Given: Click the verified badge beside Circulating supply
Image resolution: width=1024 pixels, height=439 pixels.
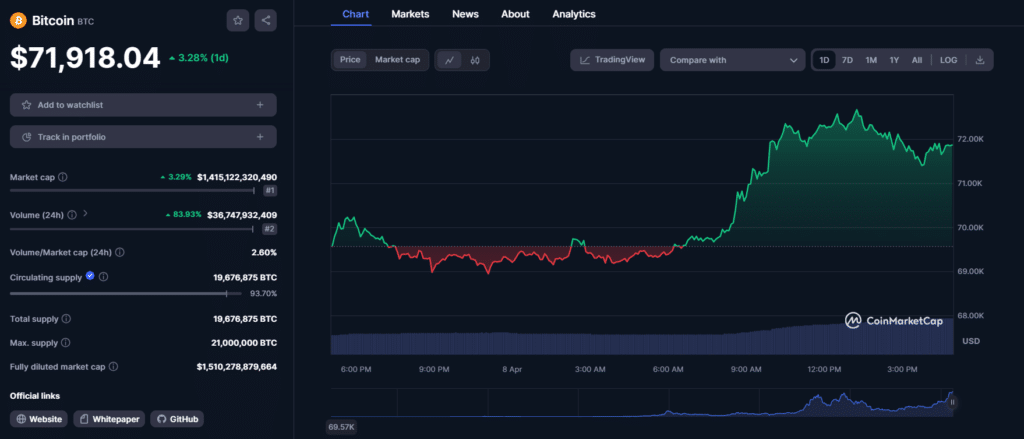Looking at the screenshot, I should pyautogui.click(x=90, y=276).
